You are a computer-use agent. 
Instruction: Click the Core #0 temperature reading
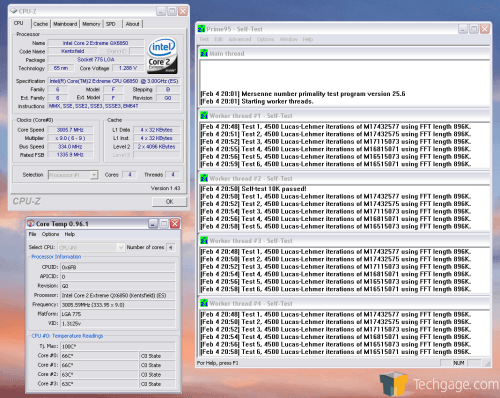point(100,356)
